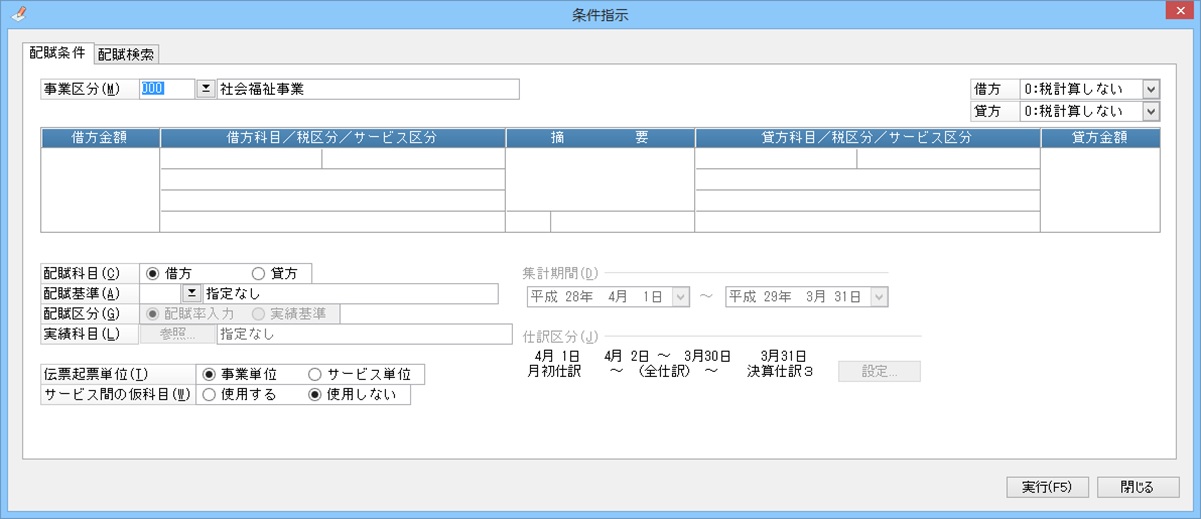Set サービス間の仮科目 to 使用する
The image size is (1201, 519).
click(209, 395)
